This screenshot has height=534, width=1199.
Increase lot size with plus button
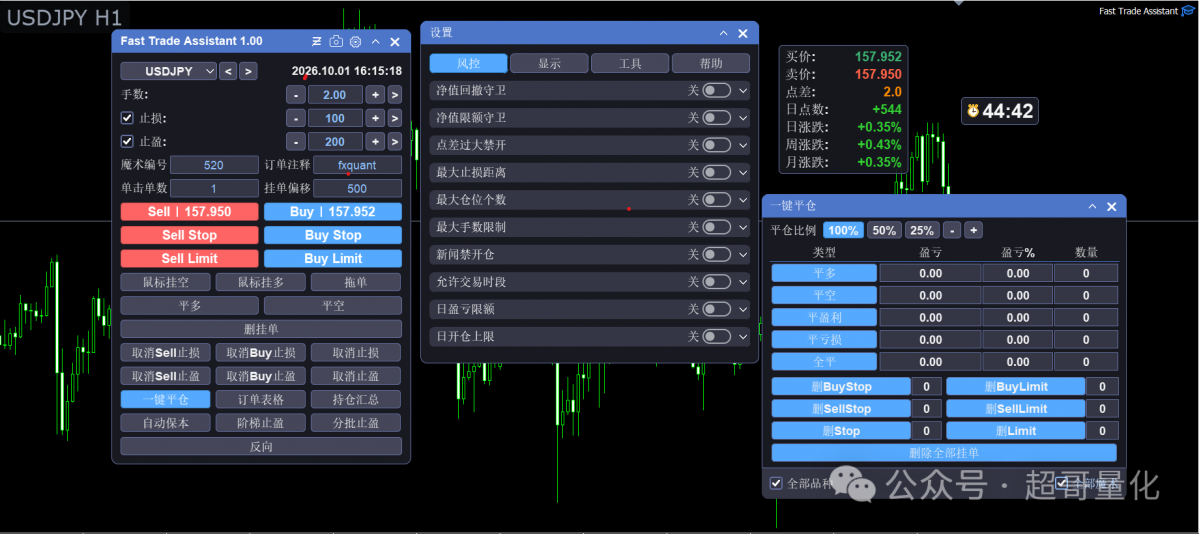pyautogui.click(x=375, y=95)
